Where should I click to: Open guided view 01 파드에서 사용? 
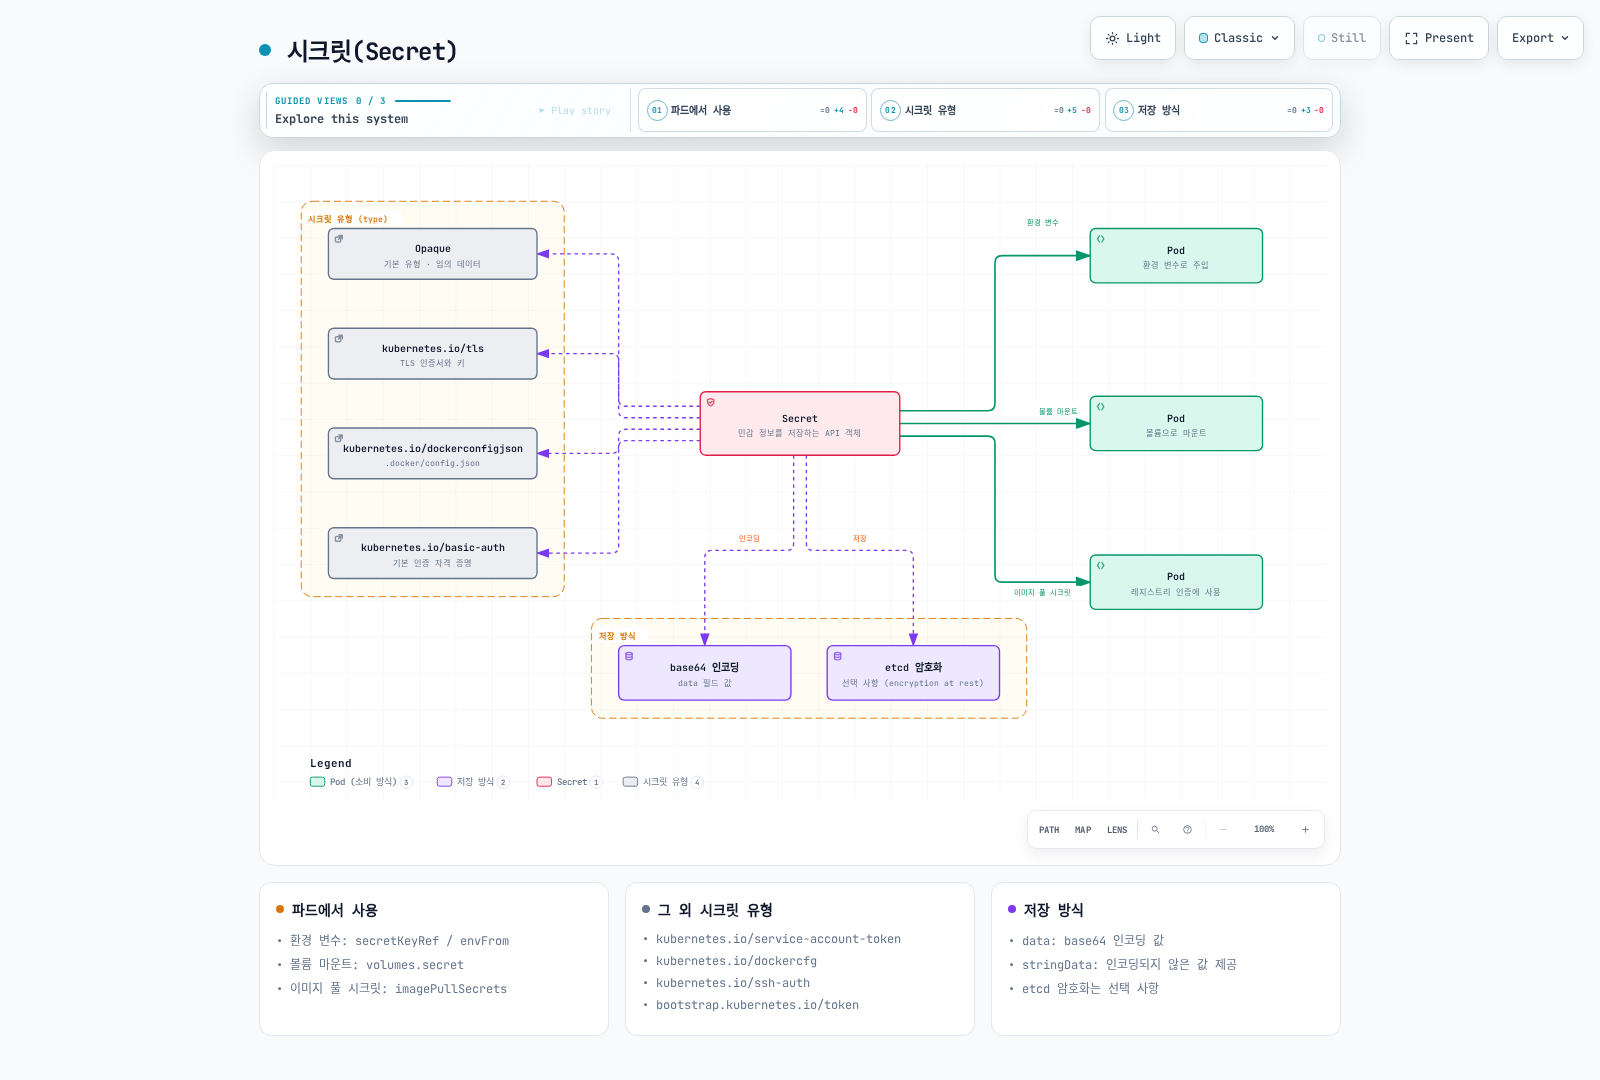(x=752, y=110)
